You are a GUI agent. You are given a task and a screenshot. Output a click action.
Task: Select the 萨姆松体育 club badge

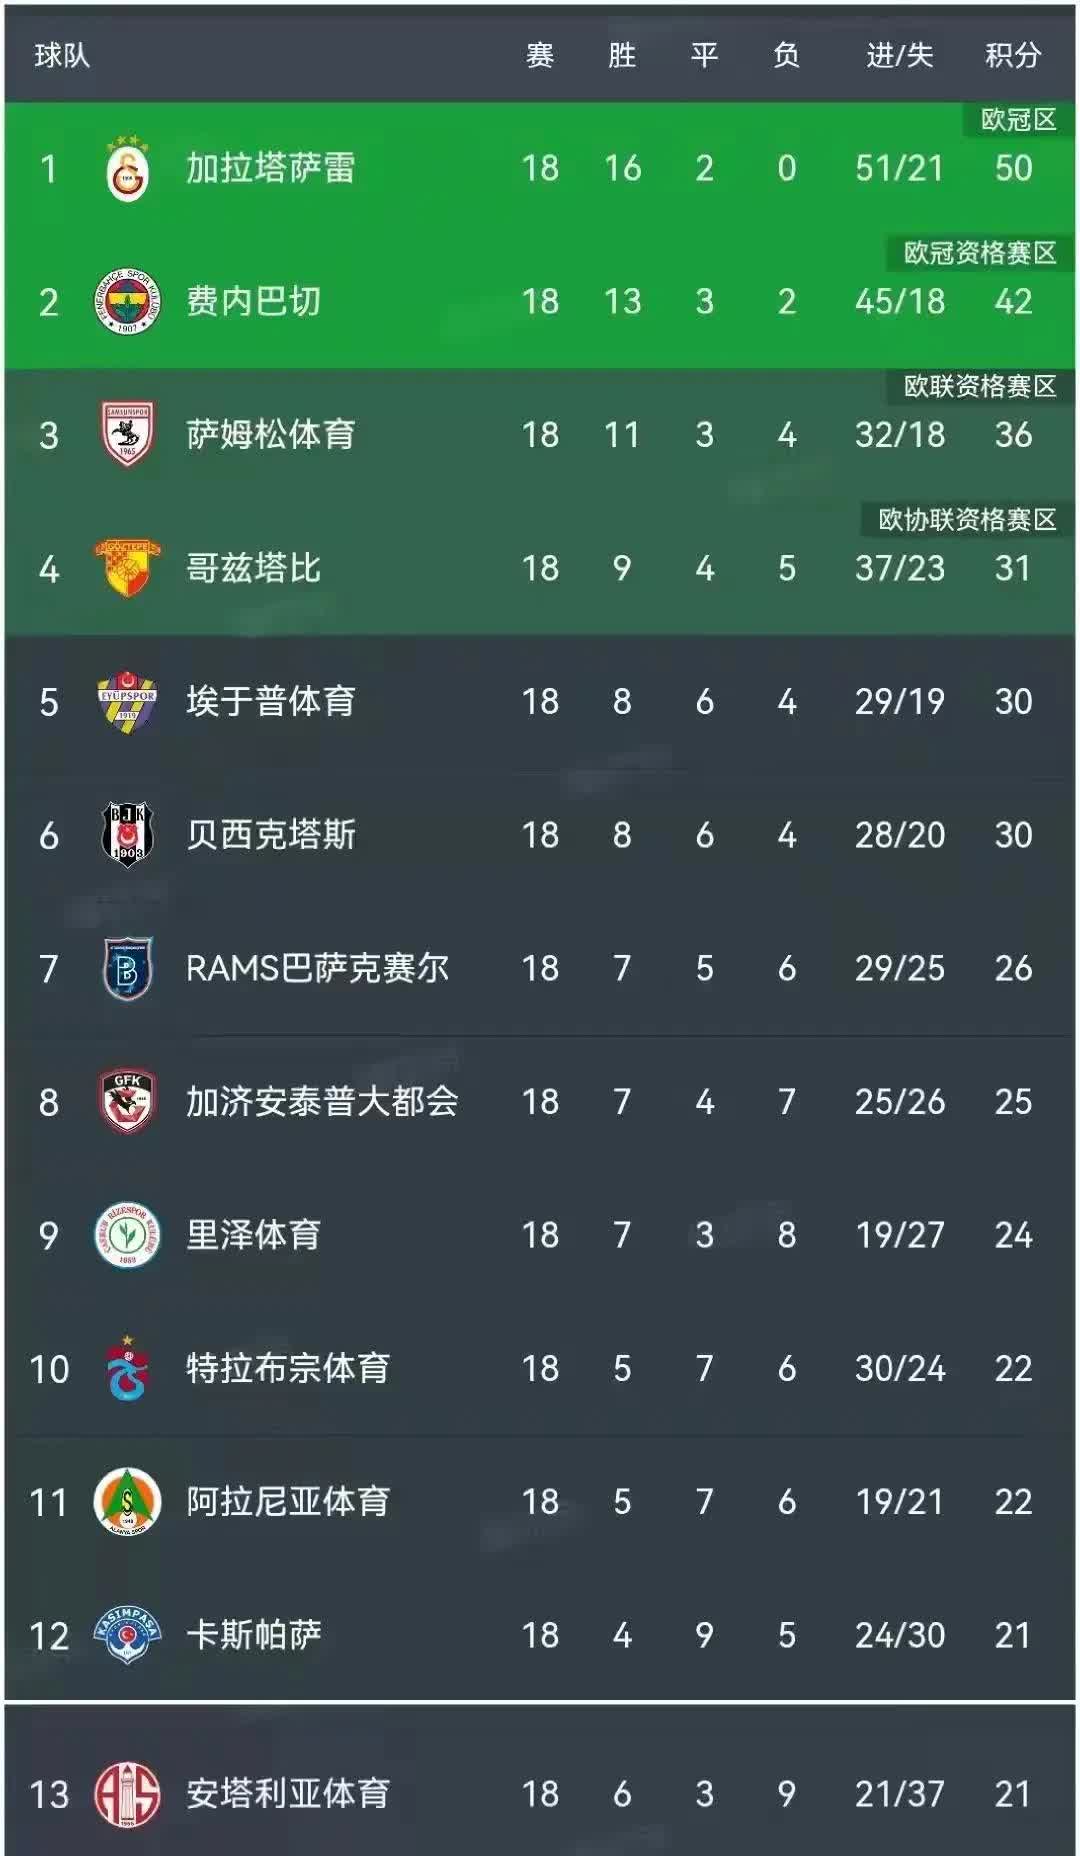coord(125,435)
